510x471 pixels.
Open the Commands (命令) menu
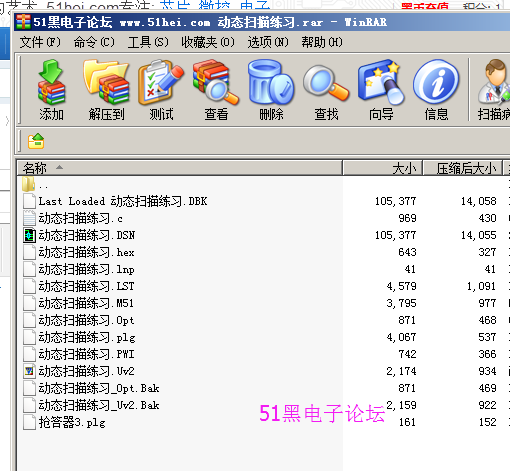(x=94, y=42)
